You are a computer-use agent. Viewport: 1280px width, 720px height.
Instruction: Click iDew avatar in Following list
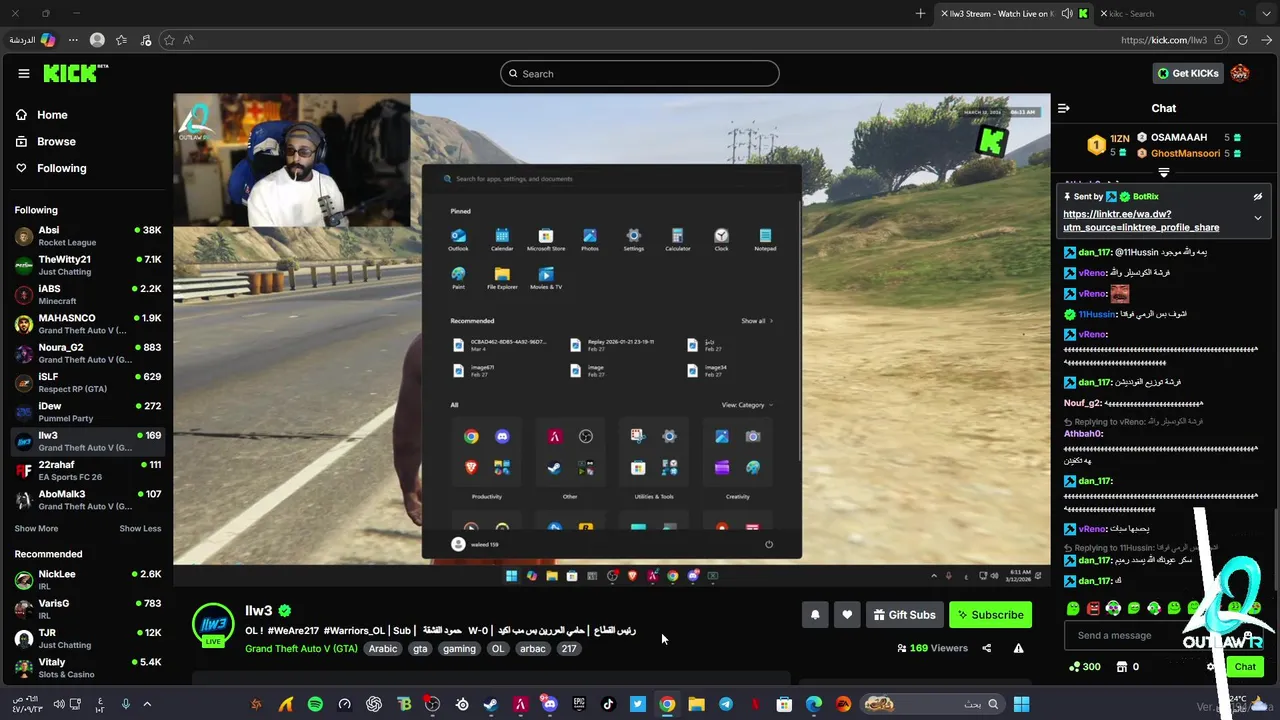[x=24, y=412]
